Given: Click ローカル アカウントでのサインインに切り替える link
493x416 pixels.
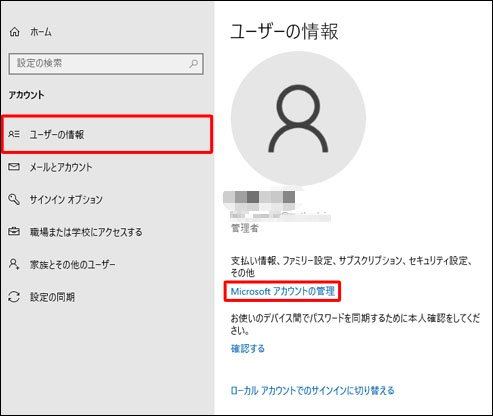Looking at the screenshot, I should pos(312,390).
